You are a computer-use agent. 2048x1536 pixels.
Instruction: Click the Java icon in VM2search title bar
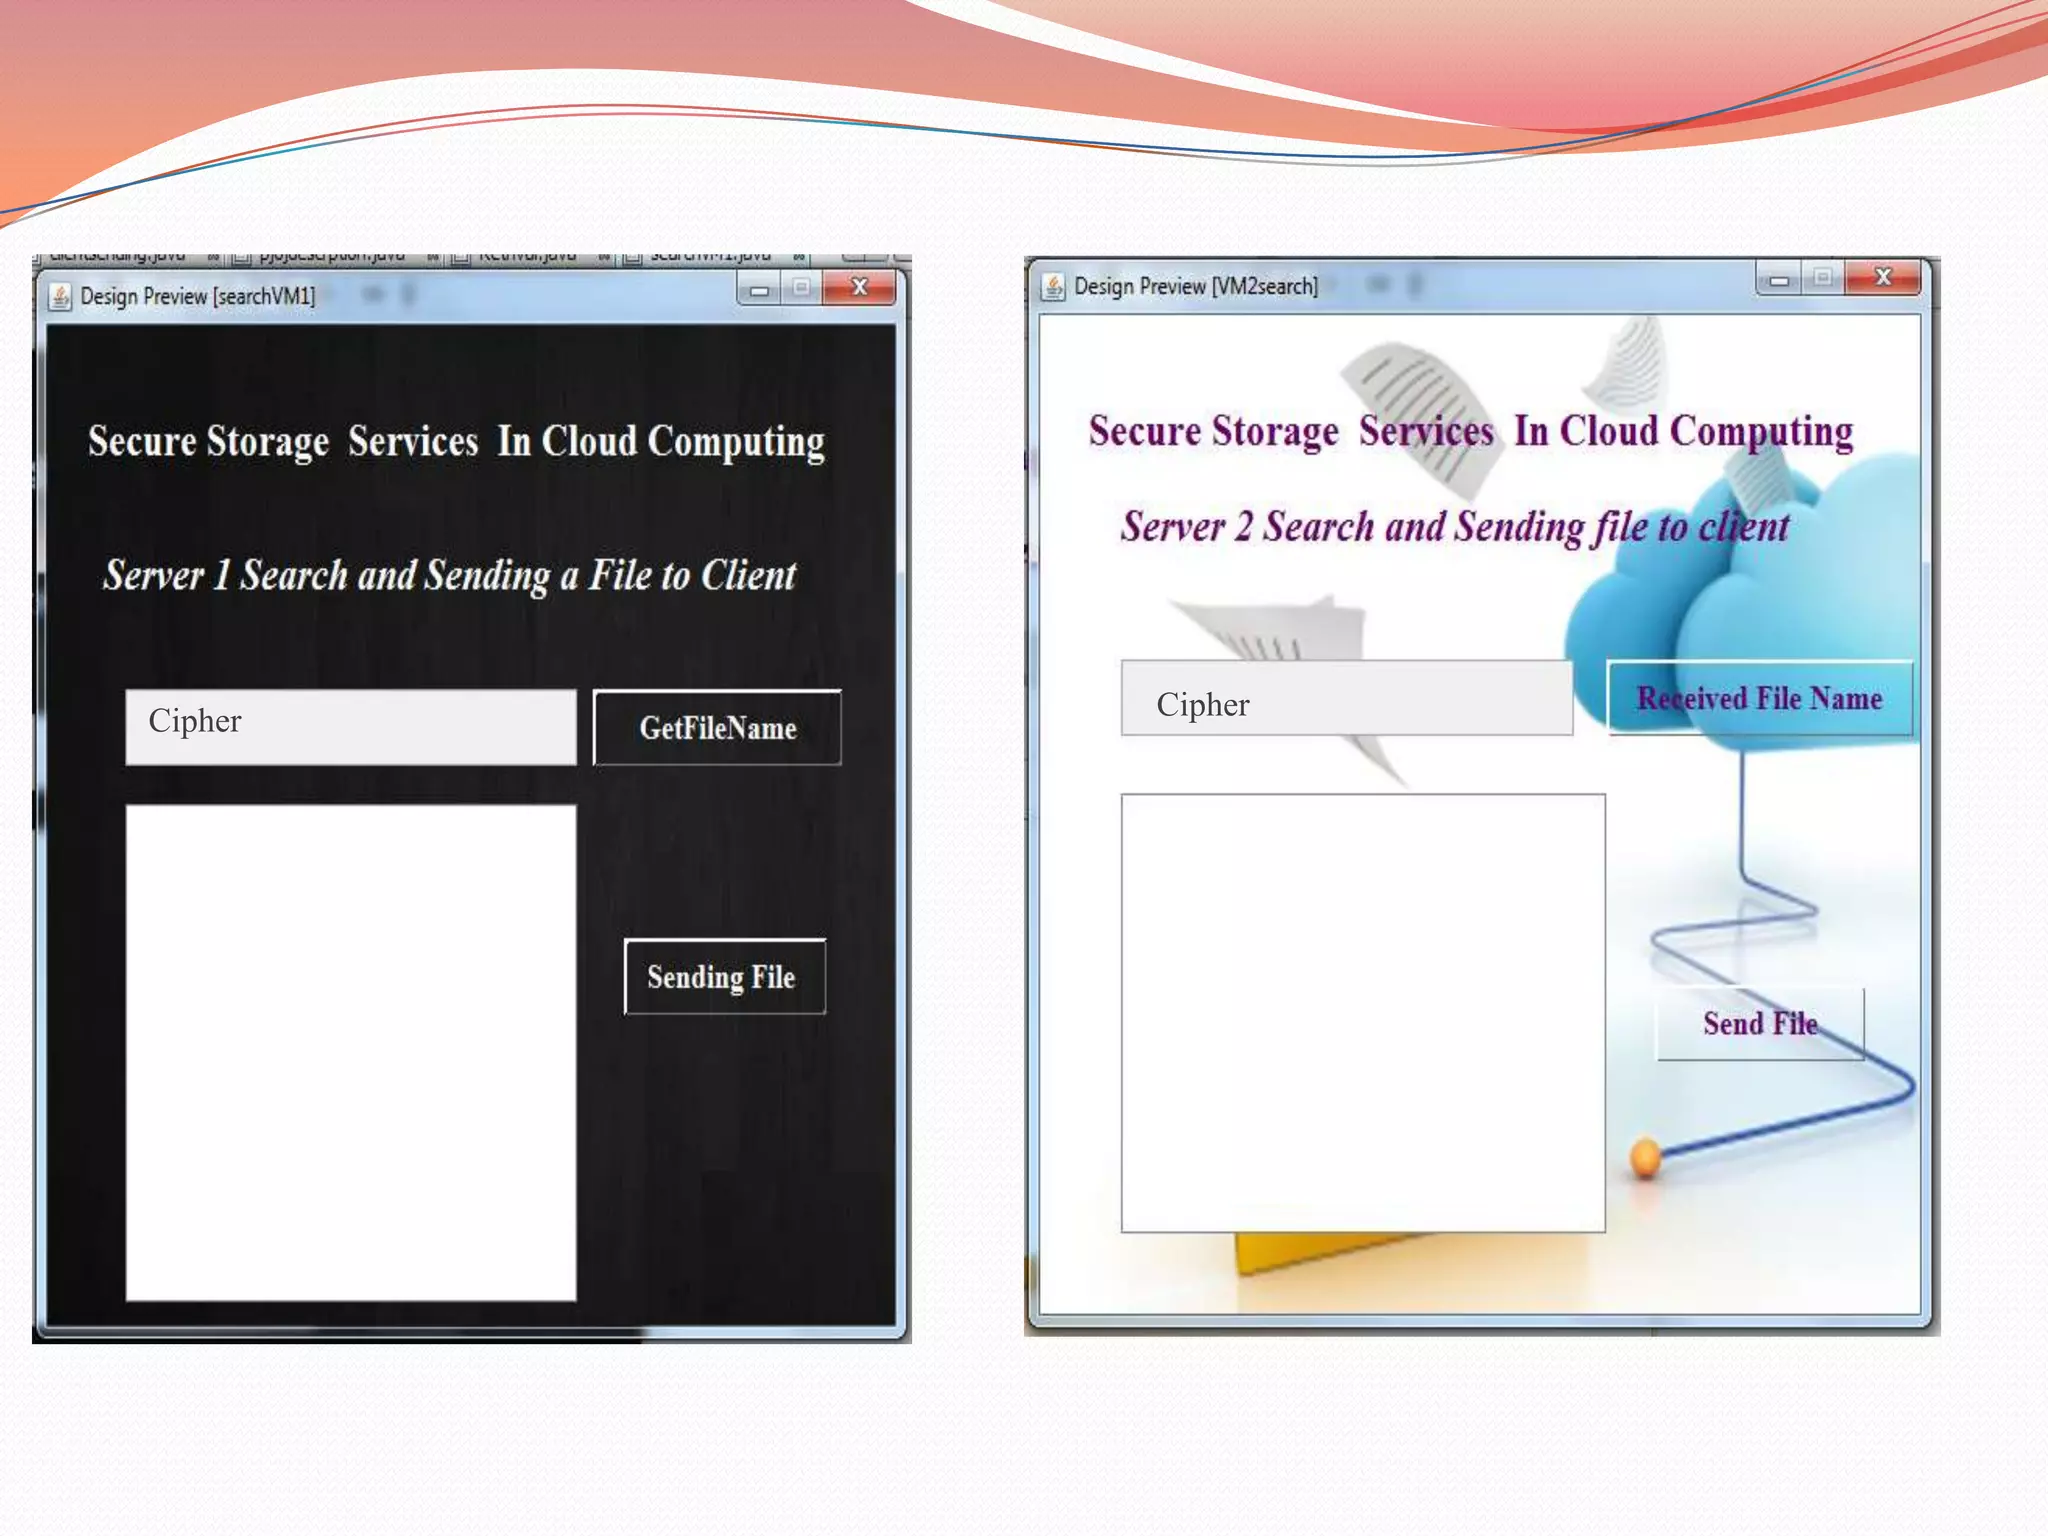pyautogui.click(x=1053, y=287)
